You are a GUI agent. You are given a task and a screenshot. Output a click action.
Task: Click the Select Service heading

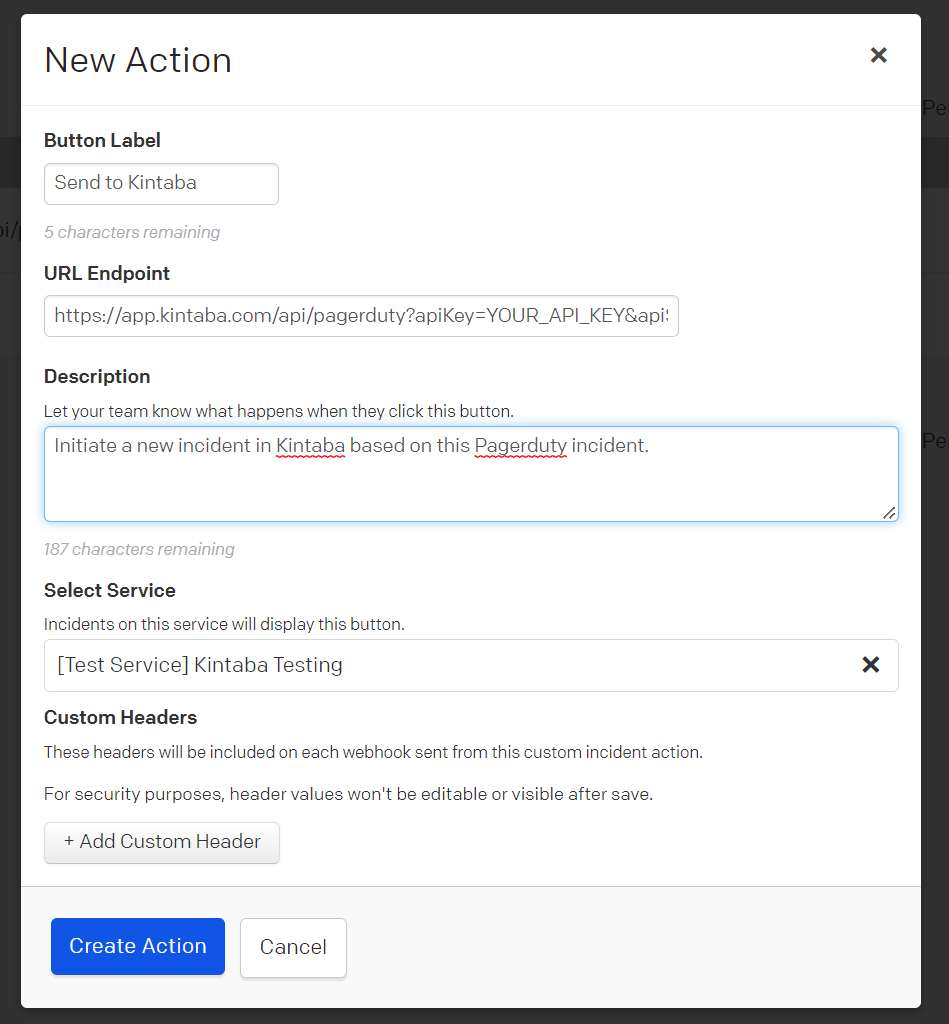110,590
